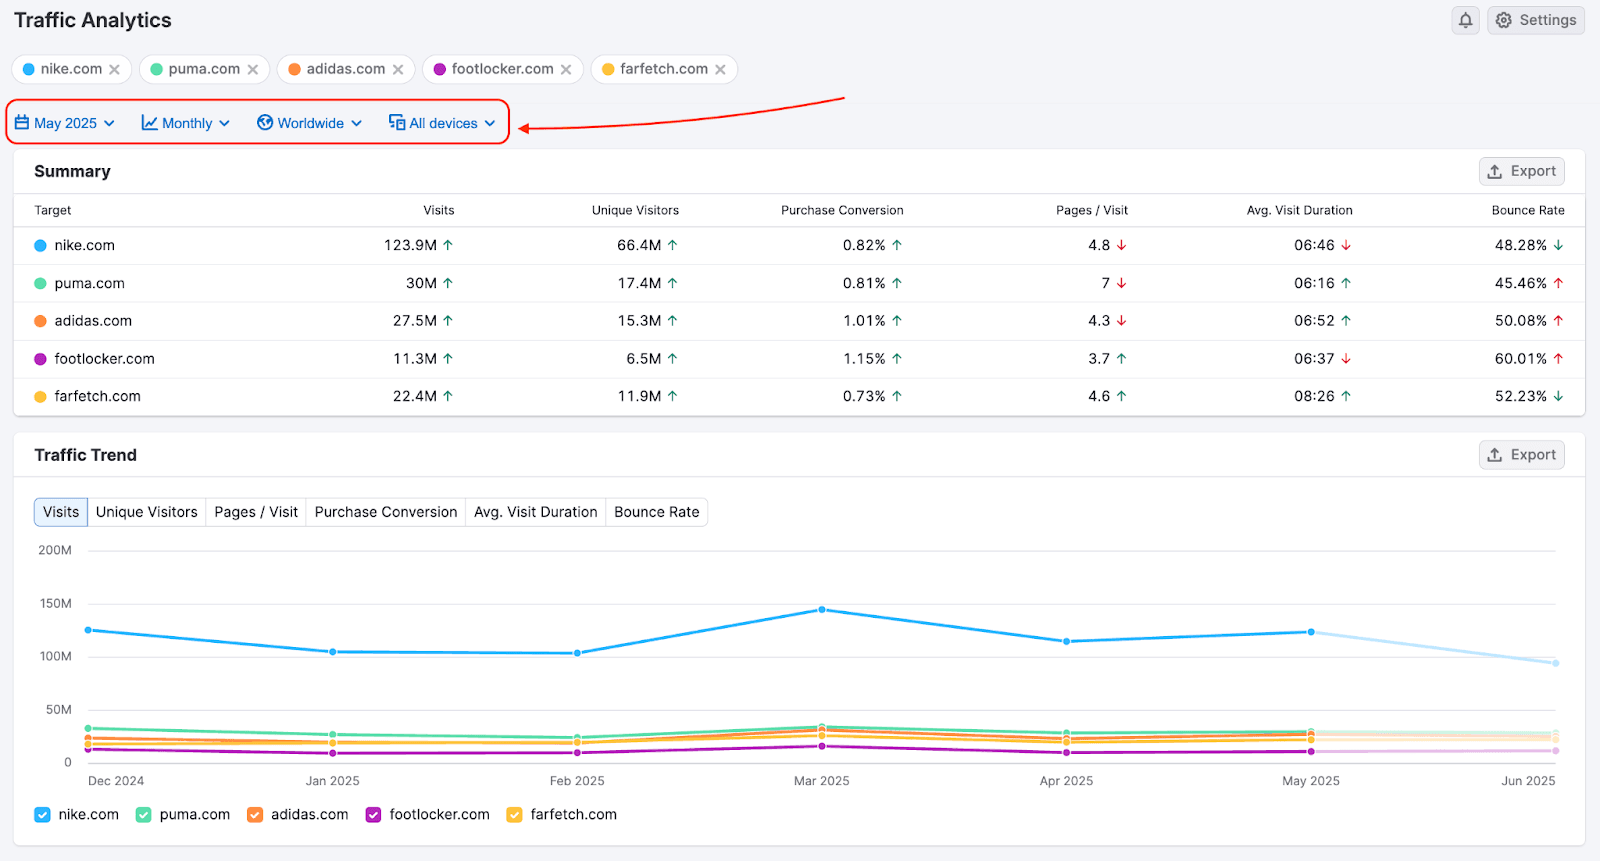Select the Pages / Visit trend tab
The height and width of the screenshot is (861, 1600).
tap(256, 512)
